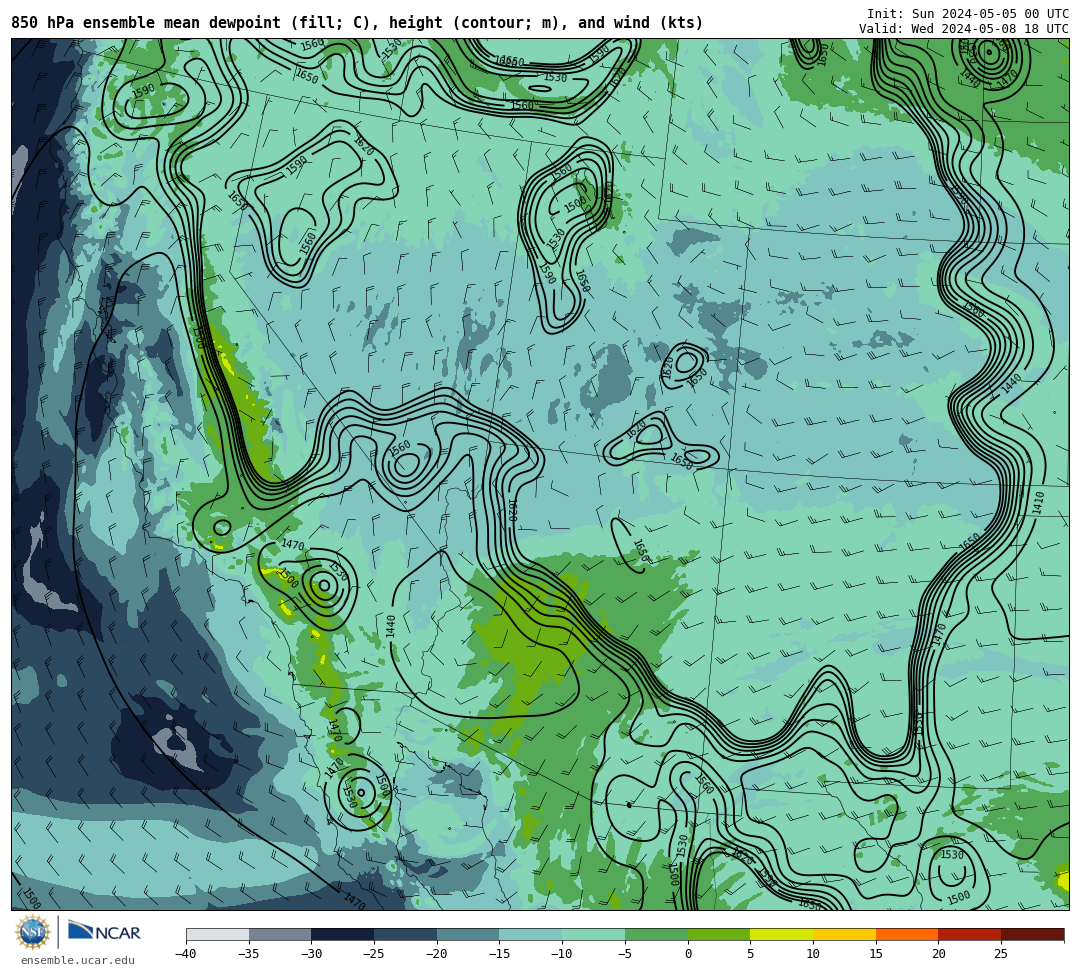Click the 0 colorbar tick label
The height and width of the screenshot is (973, 1080).
point(688,954)
